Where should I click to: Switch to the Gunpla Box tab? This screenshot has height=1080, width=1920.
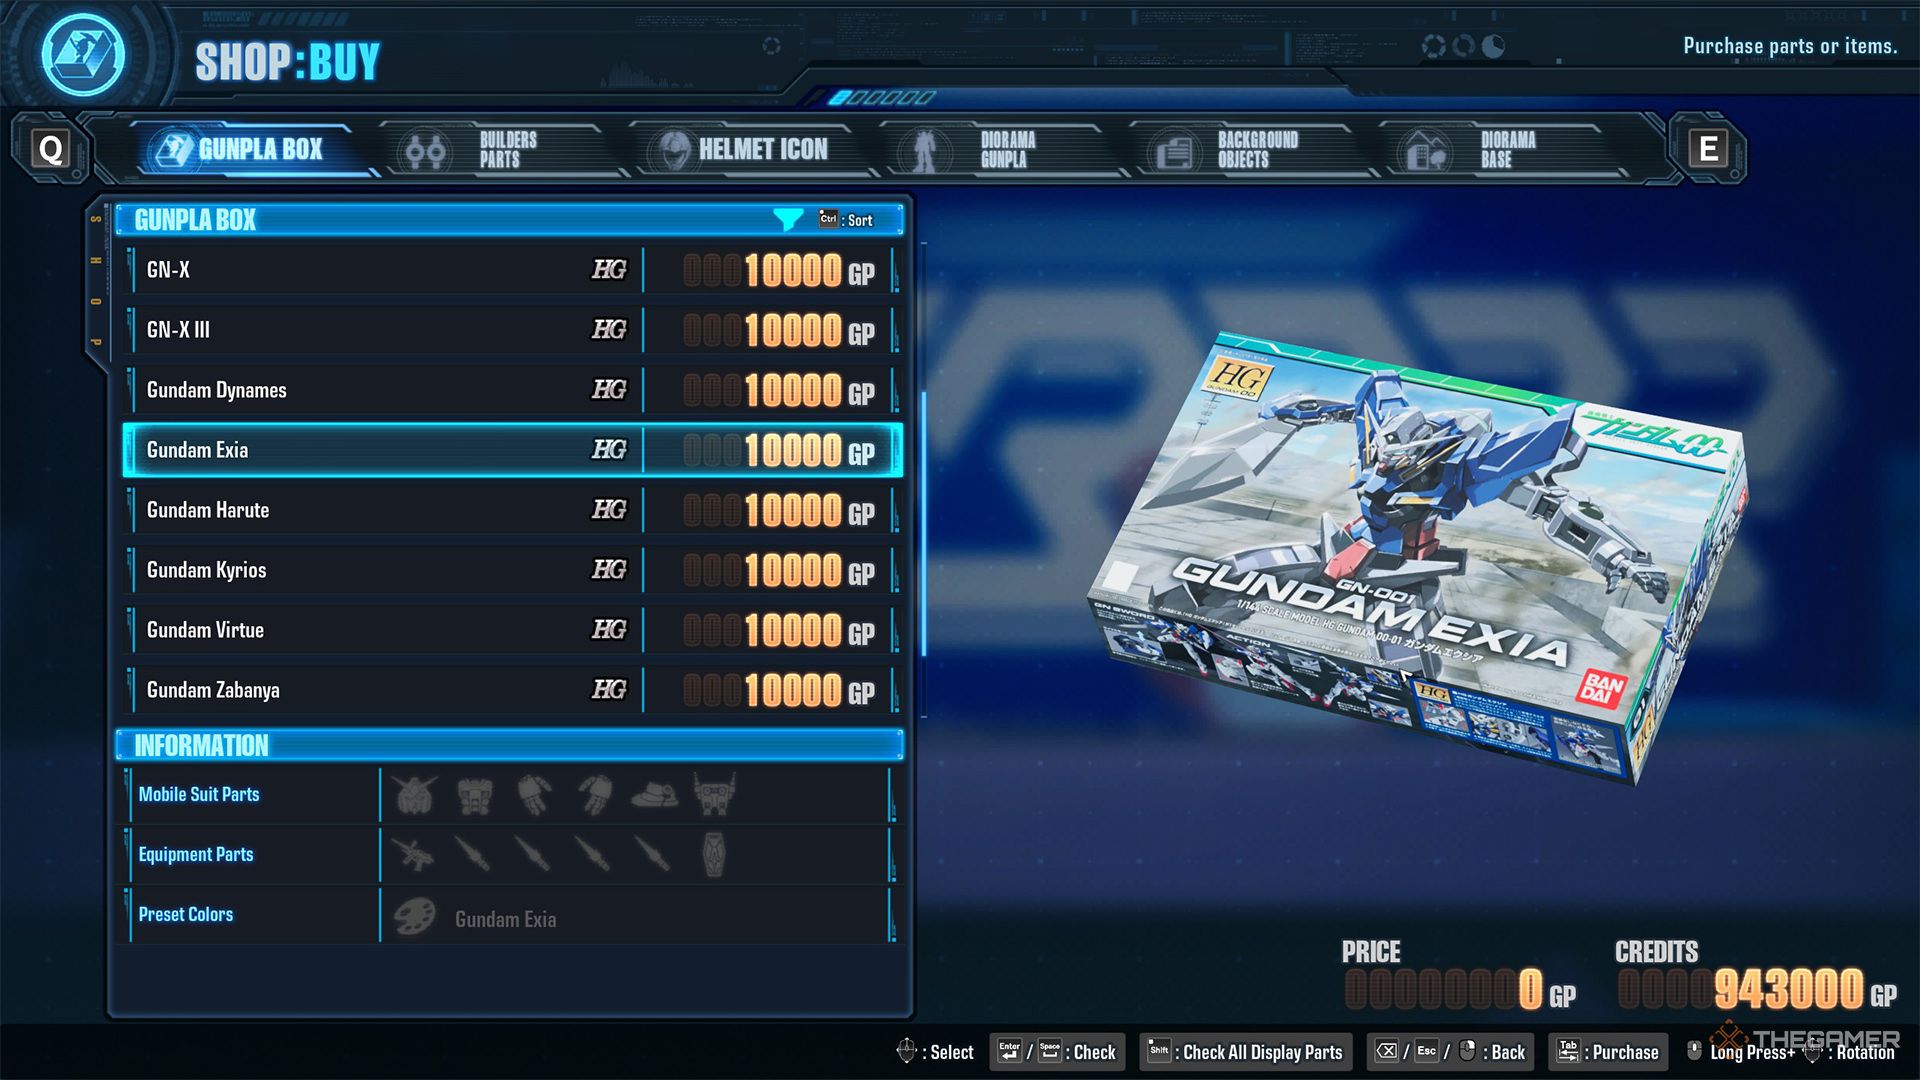point(236,146)
